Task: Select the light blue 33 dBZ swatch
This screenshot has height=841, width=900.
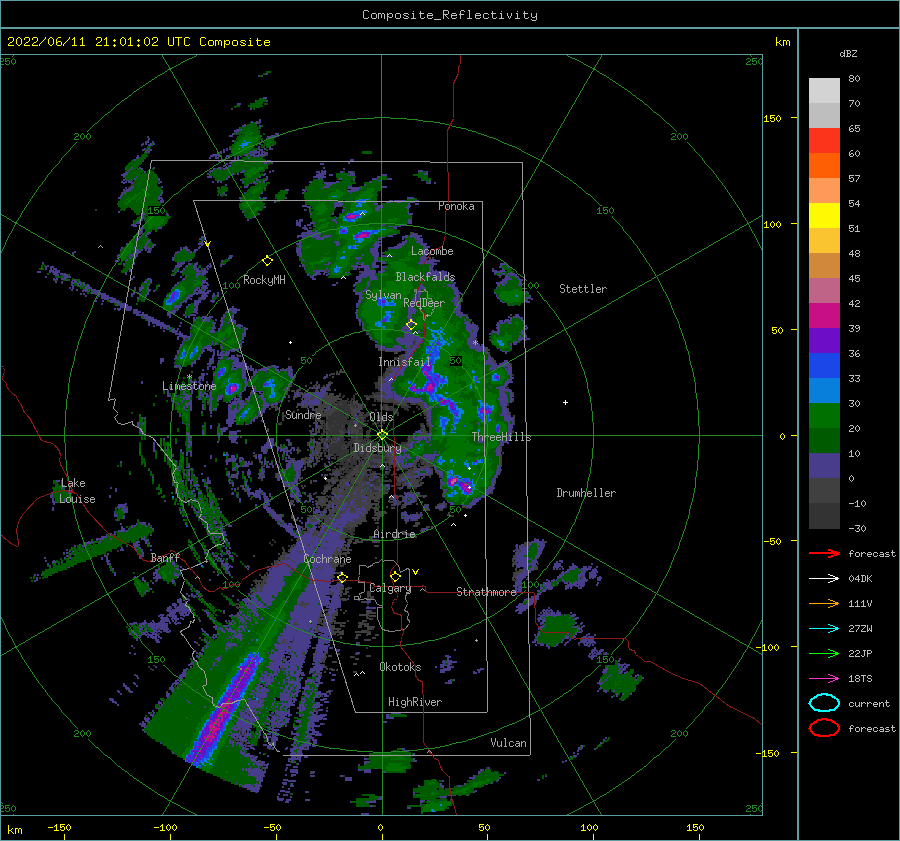Action: click(824, 390)
